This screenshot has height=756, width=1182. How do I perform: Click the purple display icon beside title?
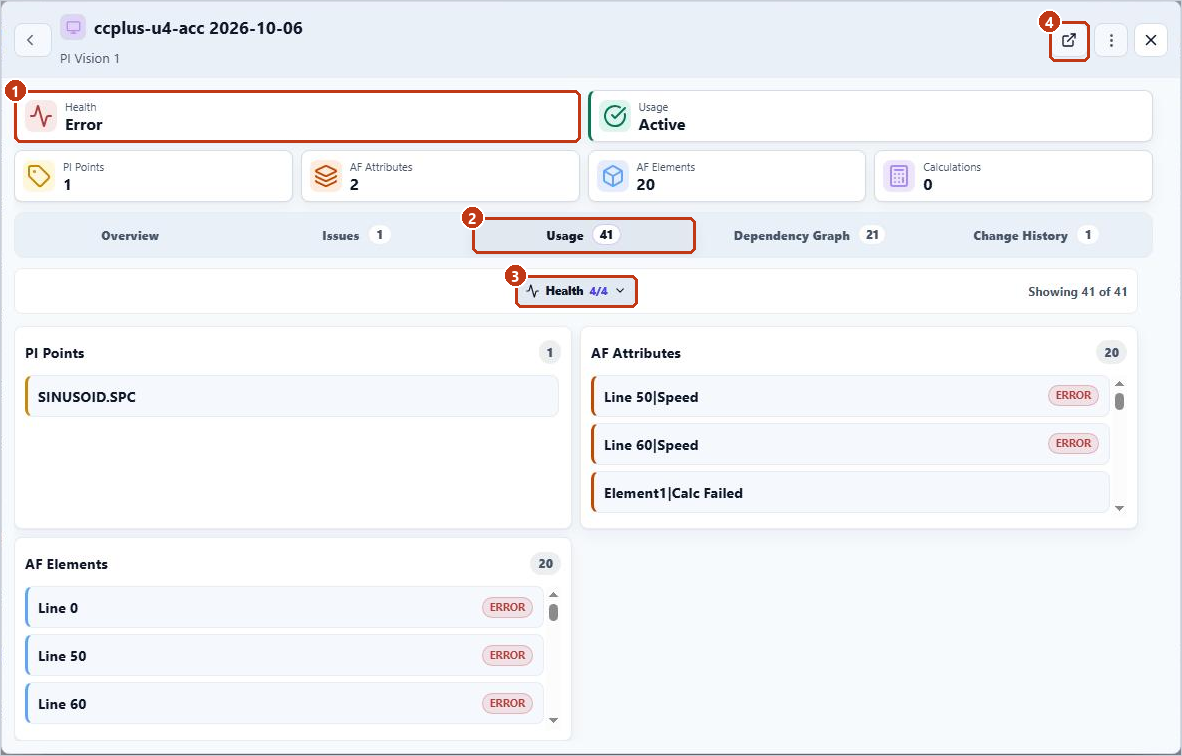coord(73,28)
